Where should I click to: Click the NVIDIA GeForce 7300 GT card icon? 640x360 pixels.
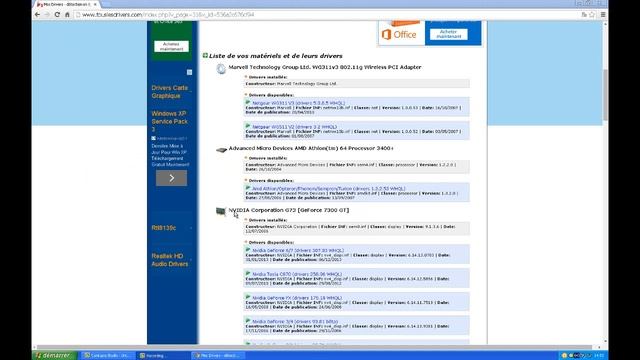(x=220, y=211)
